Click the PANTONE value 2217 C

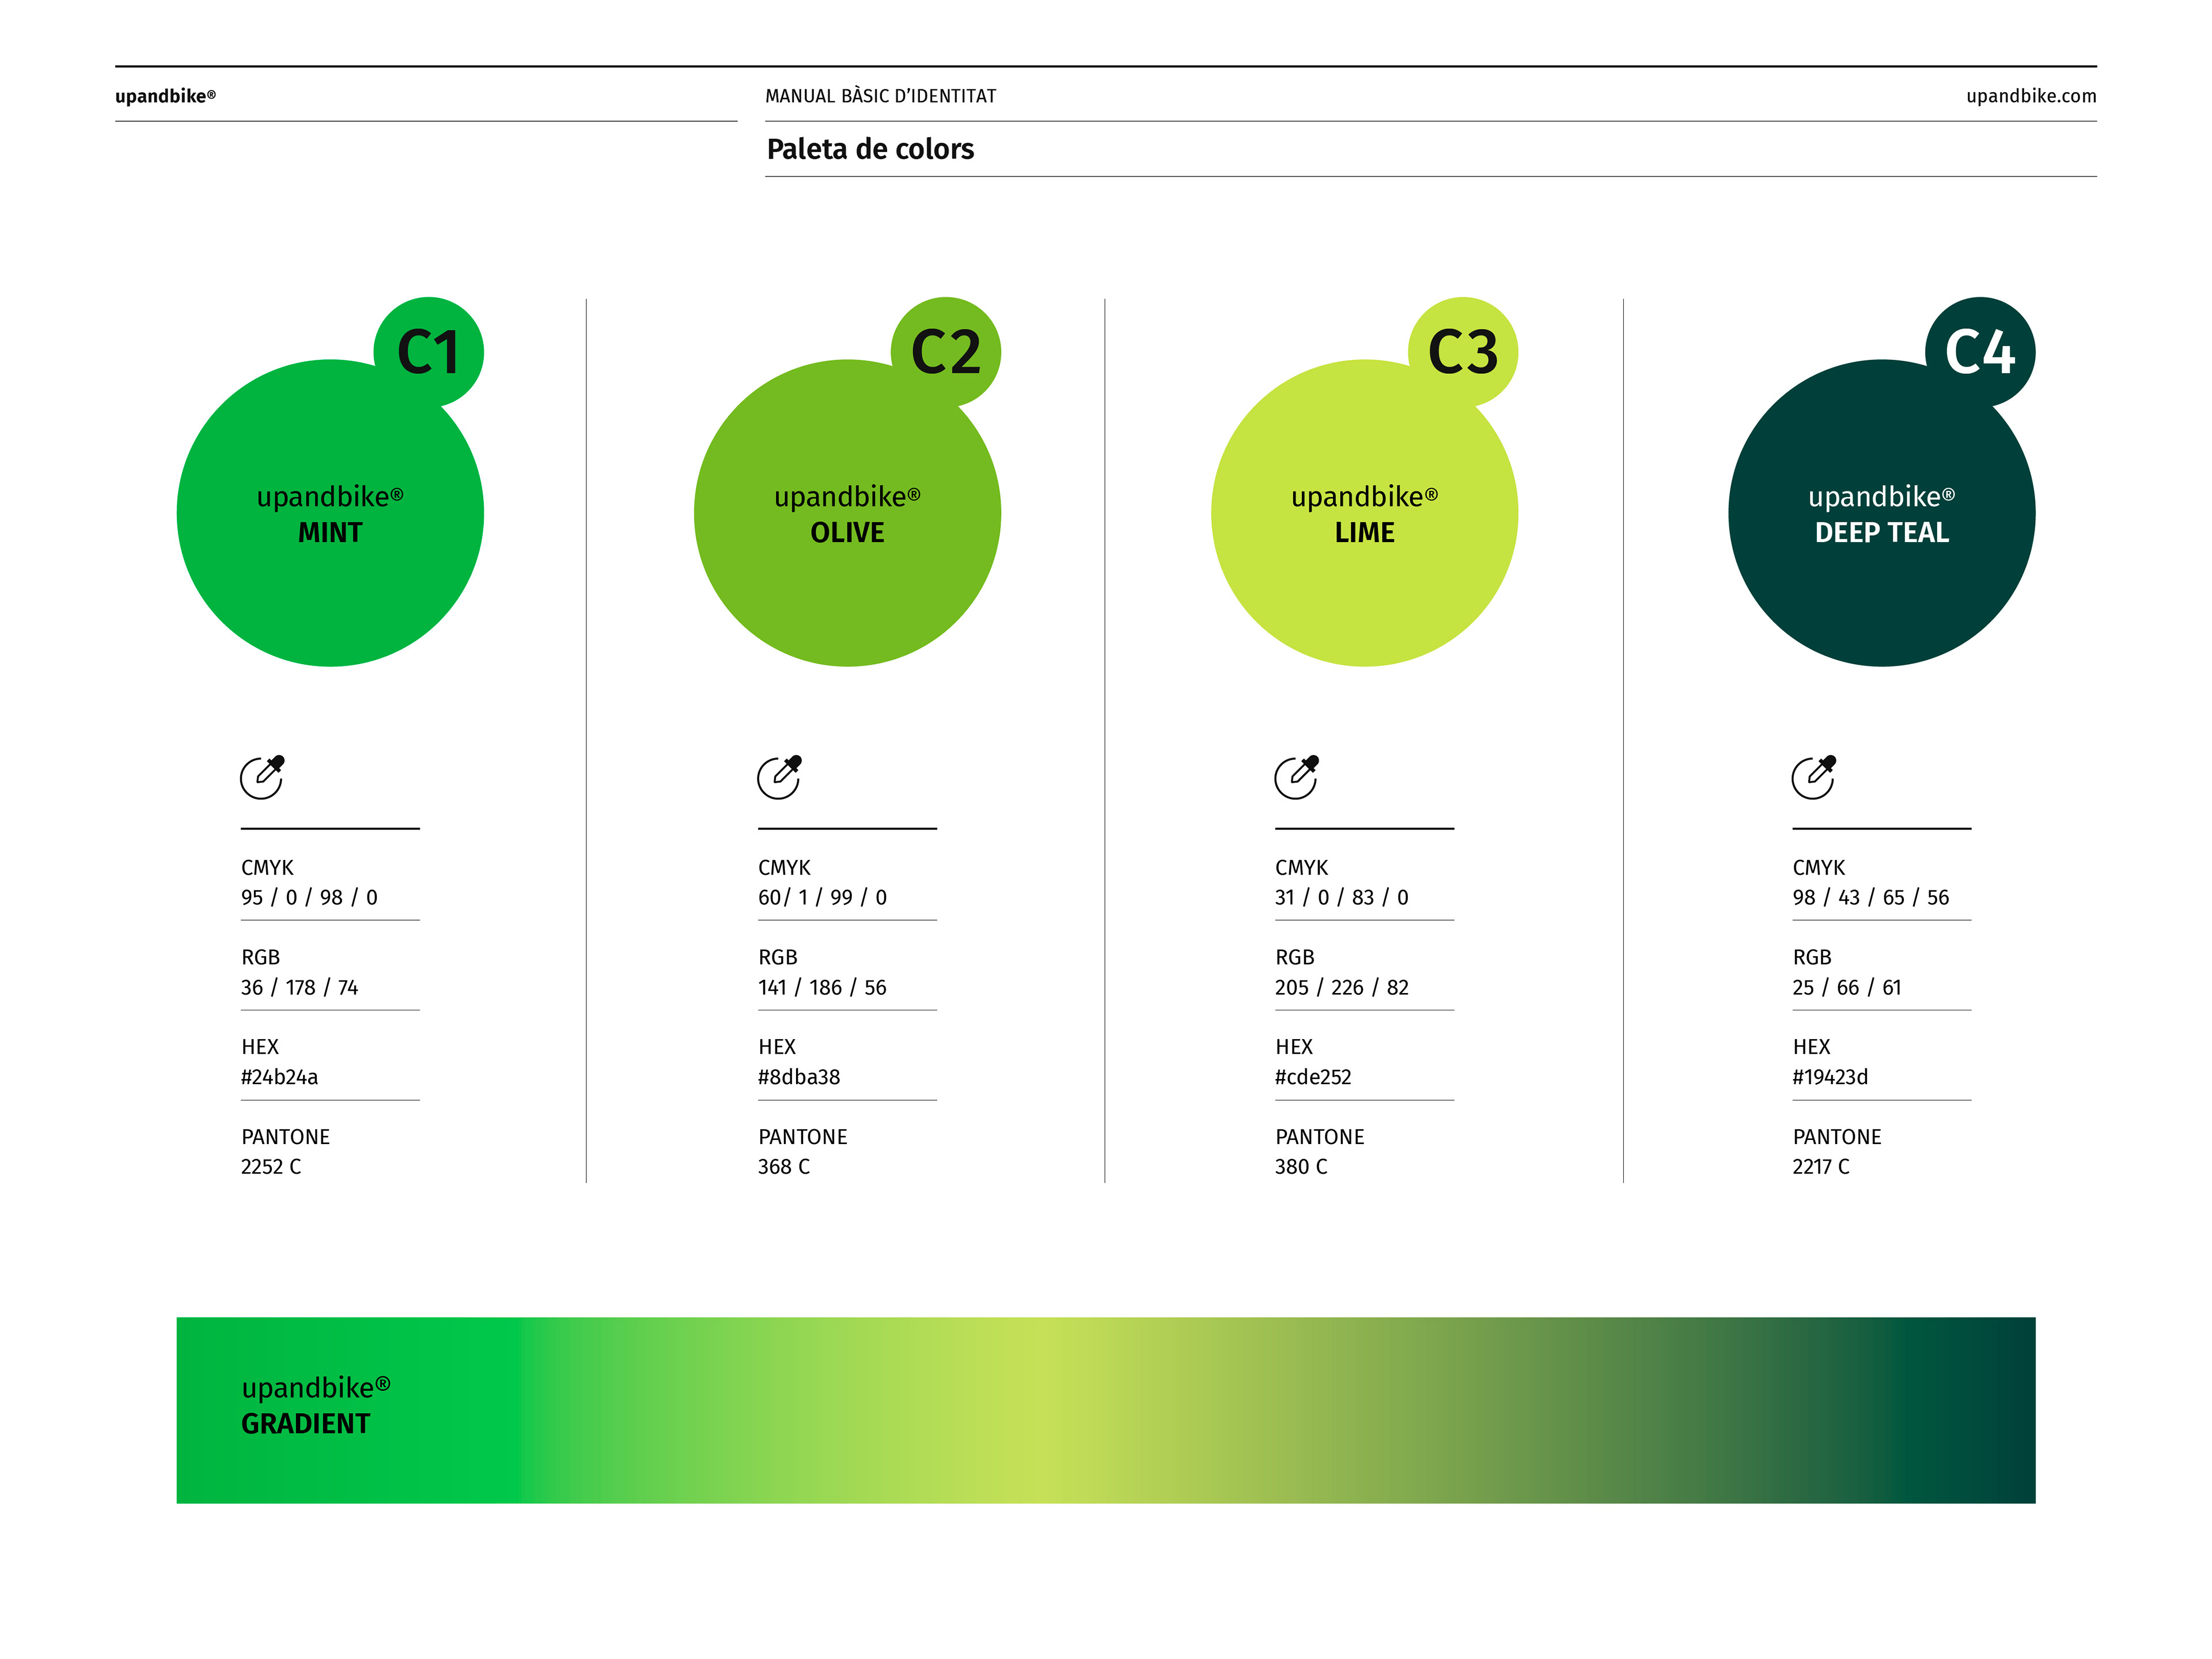(1820, 1166)
